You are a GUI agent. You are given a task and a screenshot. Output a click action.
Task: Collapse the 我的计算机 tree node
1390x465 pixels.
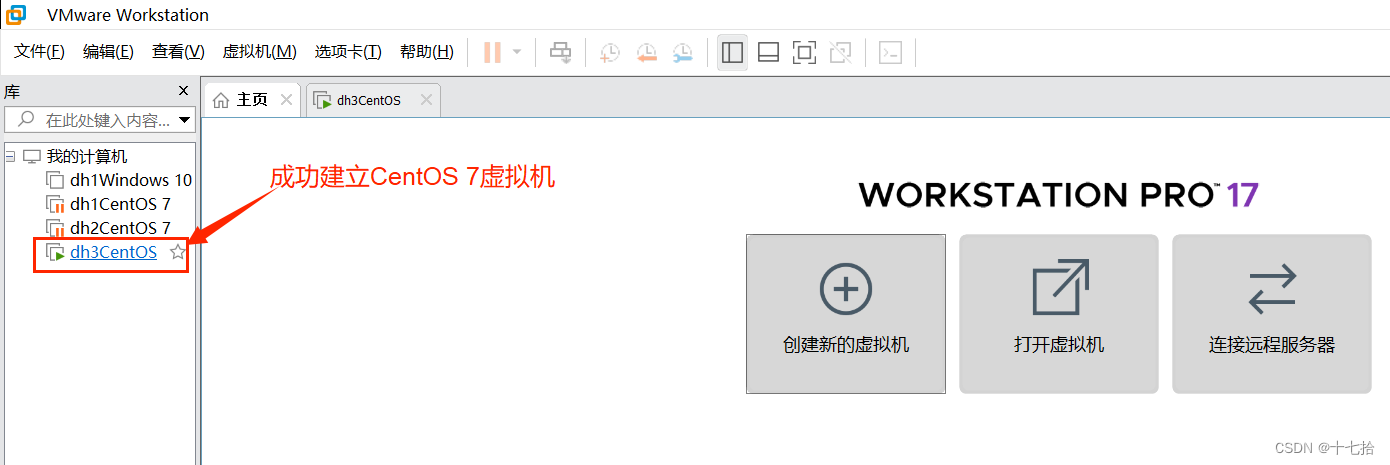pyautogui.click(x=10, y=157)
